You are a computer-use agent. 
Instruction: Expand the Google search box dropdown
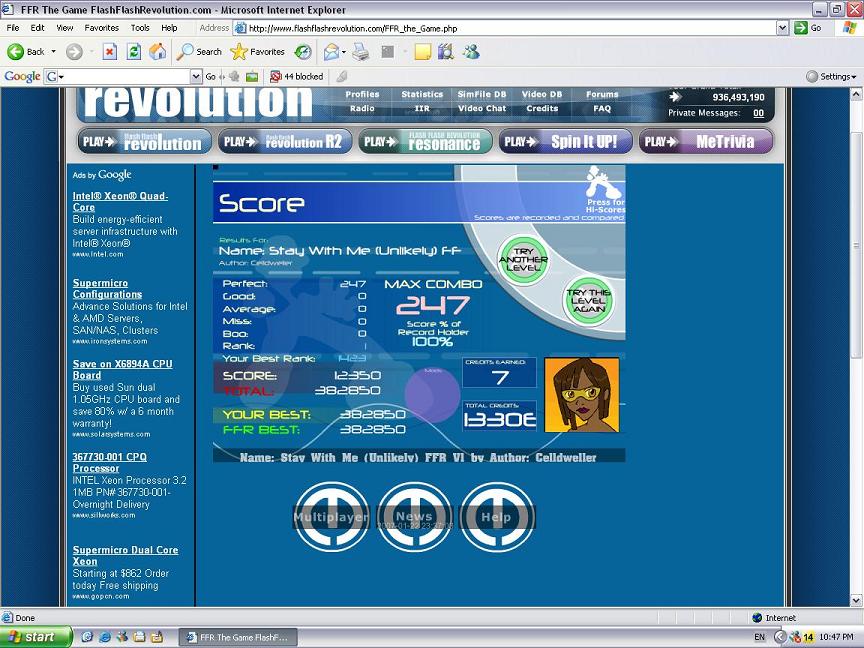pyautogui.click(x=196, y=77)
